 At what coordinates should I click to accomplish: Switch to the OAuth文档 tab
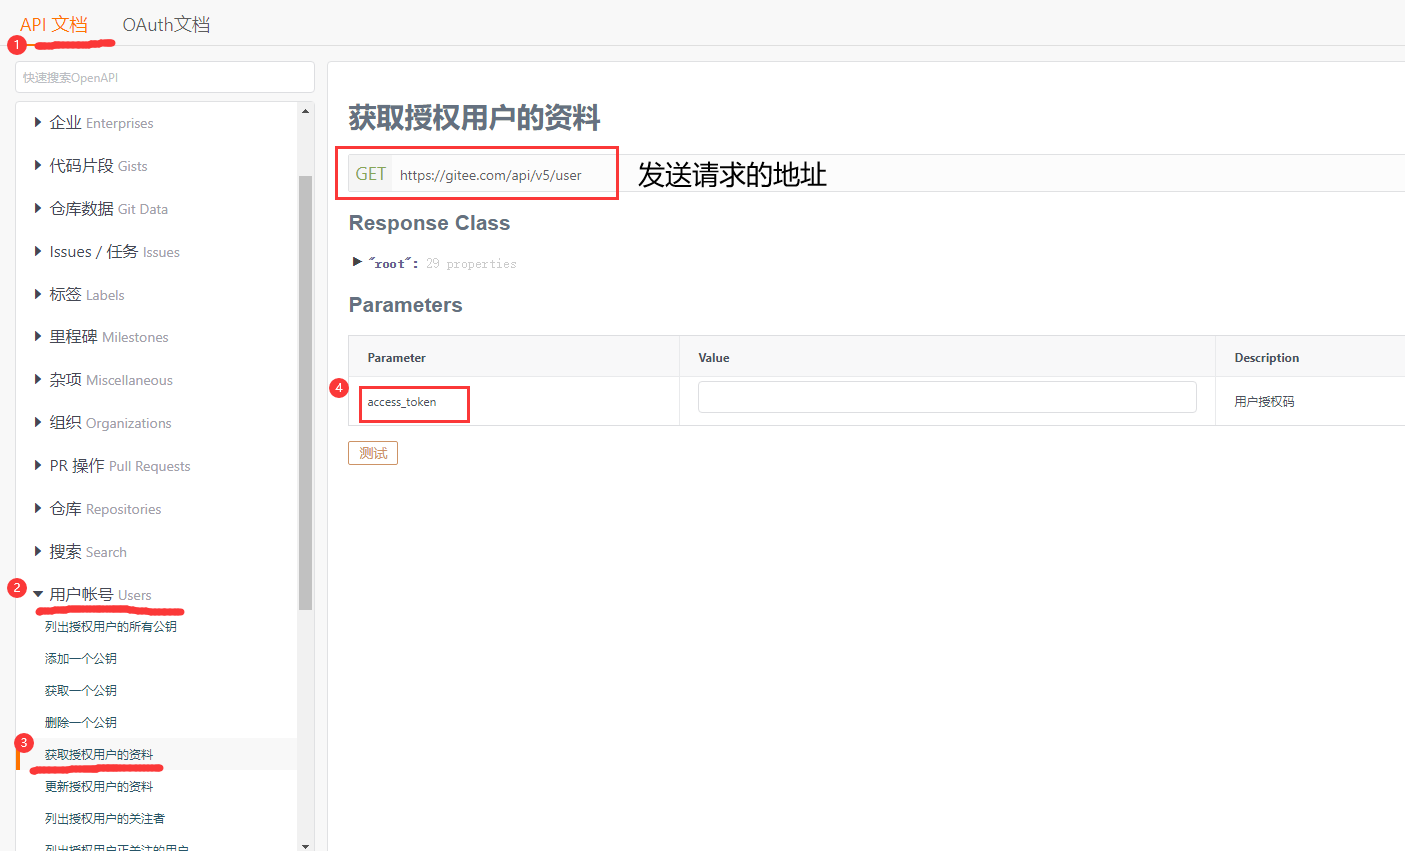coord(165,24)
